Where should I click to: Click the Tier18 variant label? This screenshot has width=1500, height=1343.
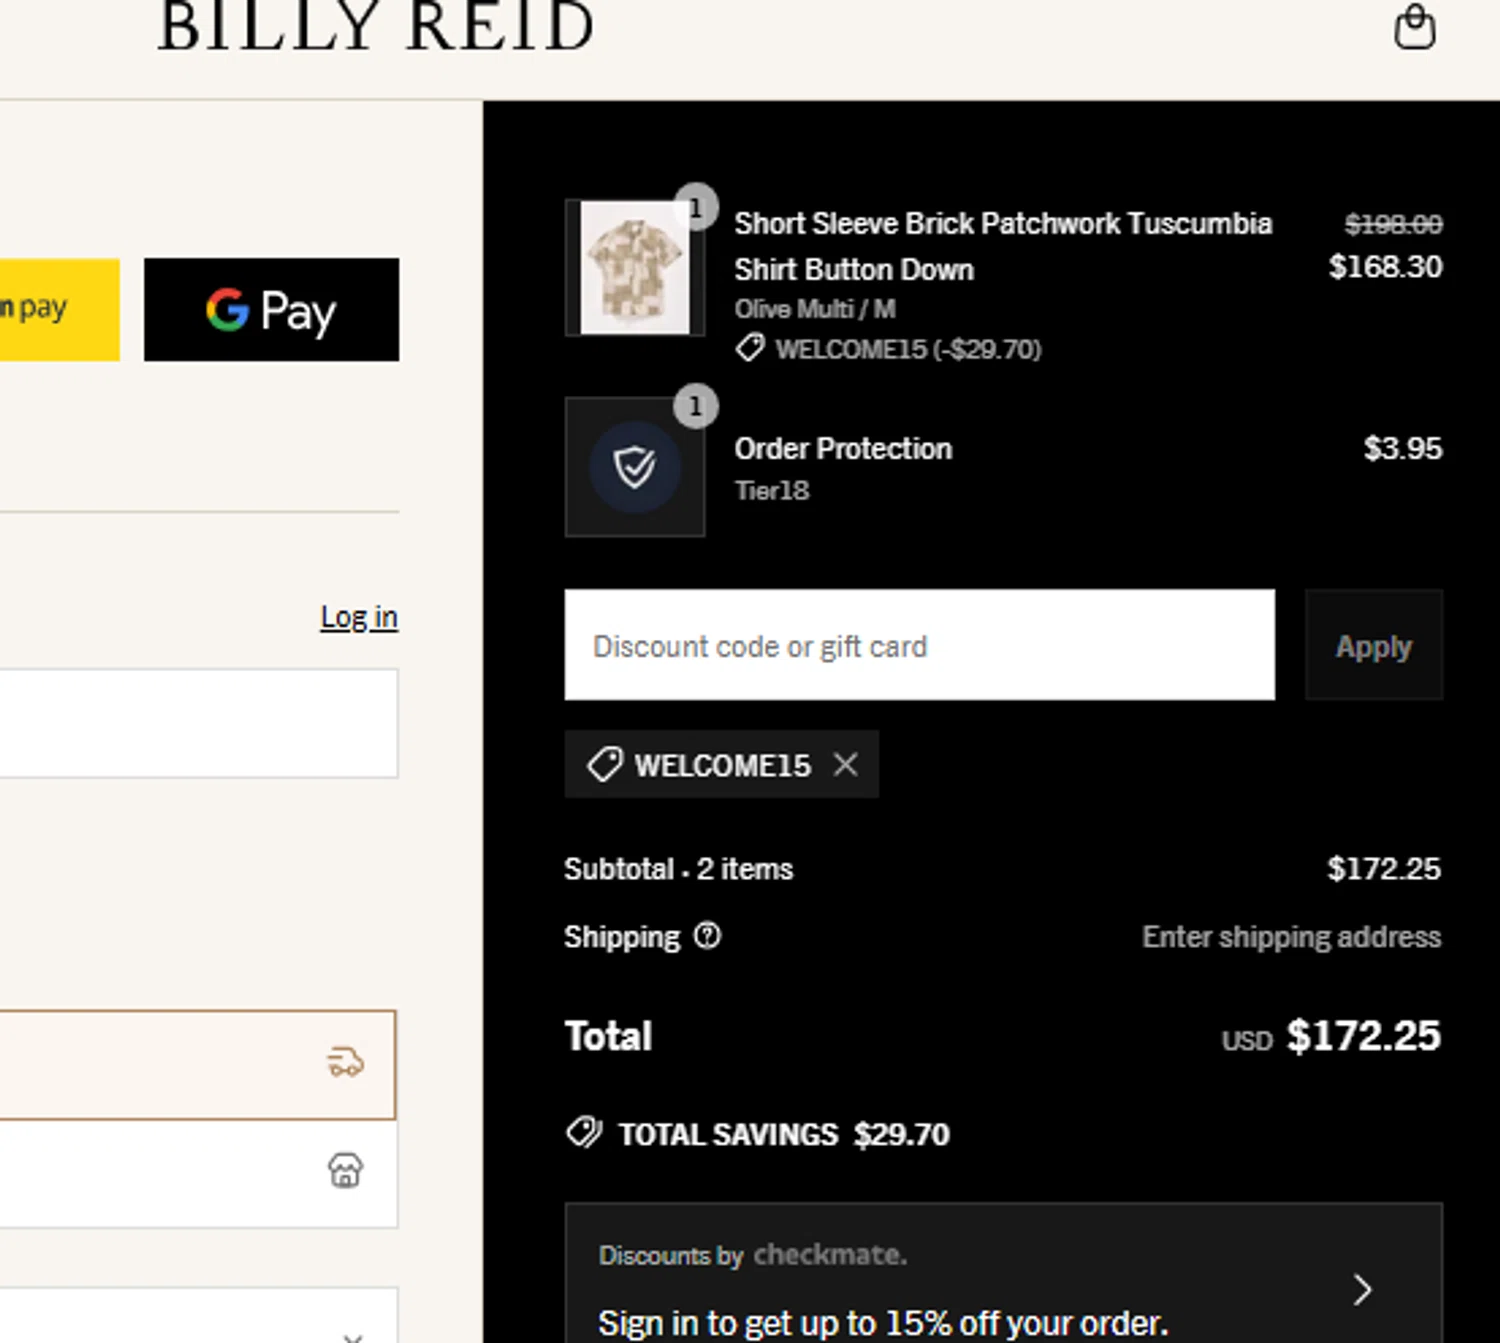pyautogui.click(x=772, y=491)
